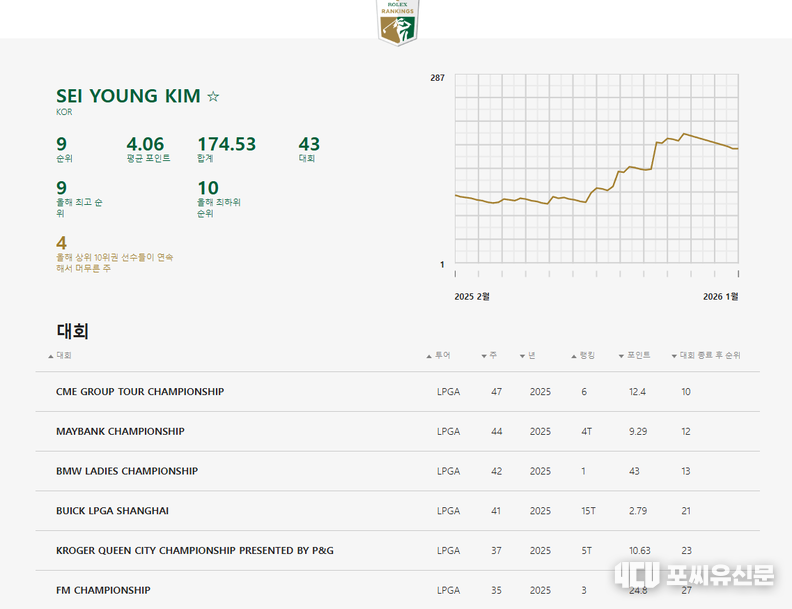Select FM Championship row
Image resolution: width=792 pixels, height=609 pixels.
point(103,590)
